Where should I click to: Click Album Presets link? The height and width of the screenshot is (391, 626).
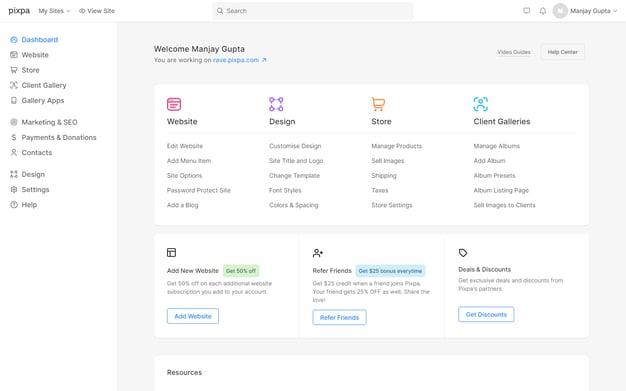tap(494, 176)
